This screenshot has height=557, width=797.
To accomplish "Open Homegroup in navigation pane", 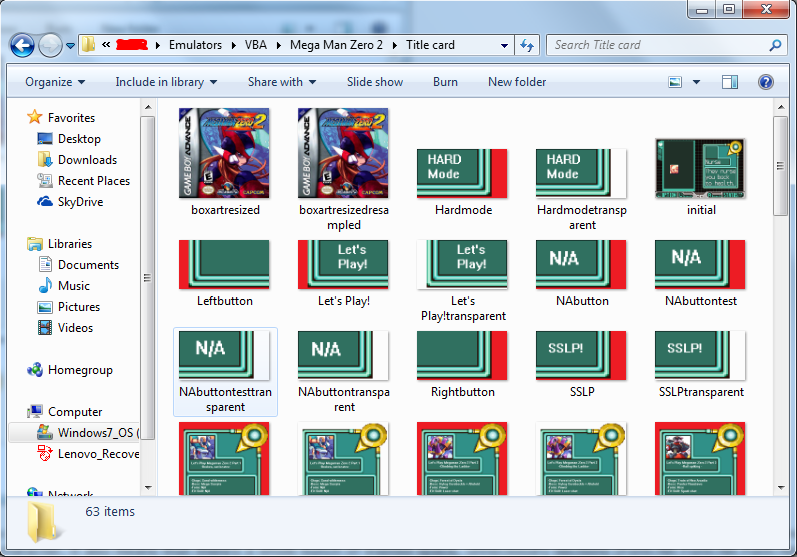I will point(70,369).
